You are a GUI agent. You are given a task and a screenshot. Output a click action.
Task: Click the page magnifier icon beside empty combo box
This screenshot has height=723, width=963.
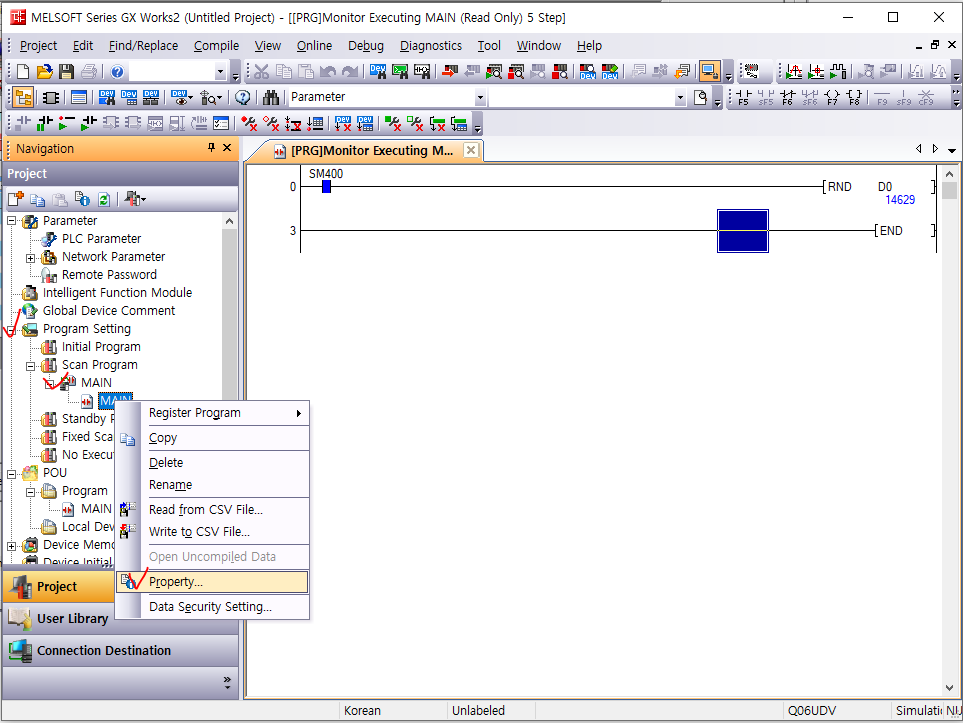[700, 97]
